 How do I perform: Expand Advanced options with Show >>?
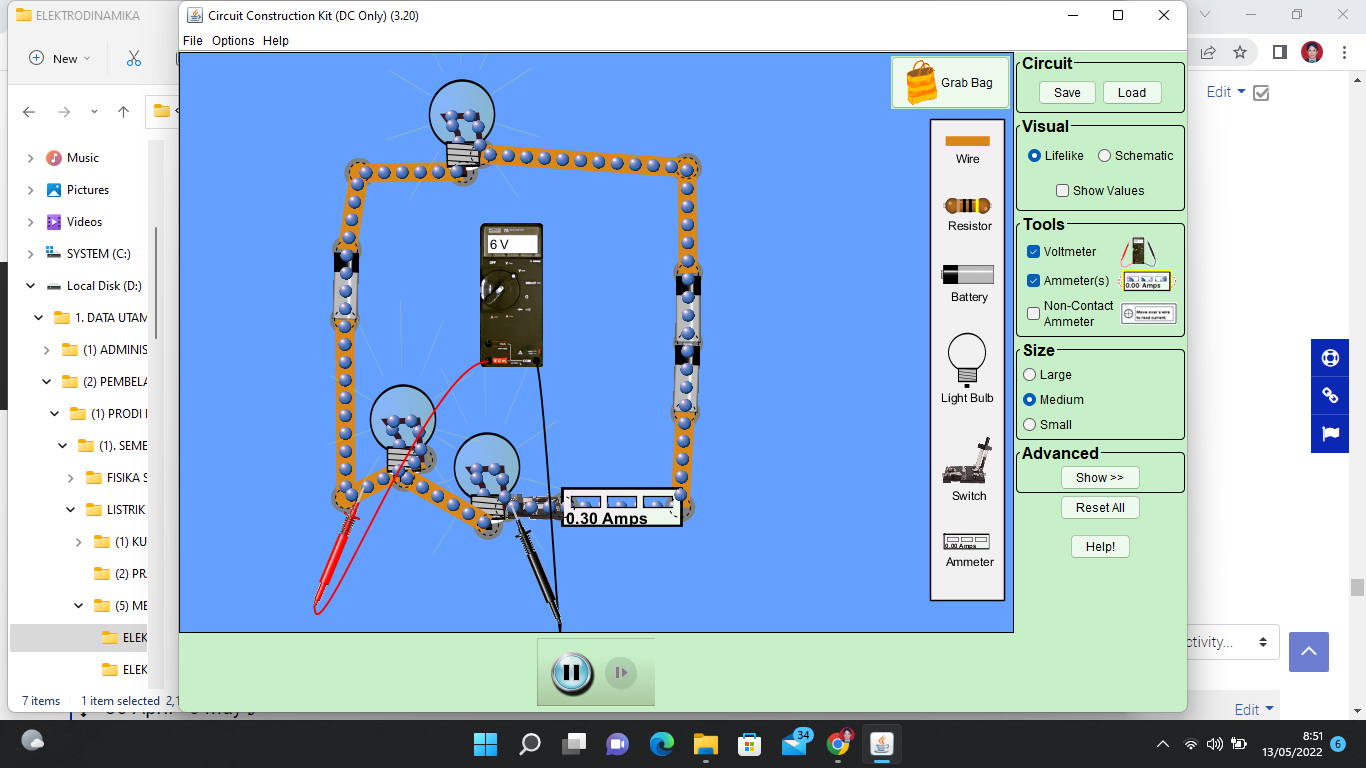1100,478
